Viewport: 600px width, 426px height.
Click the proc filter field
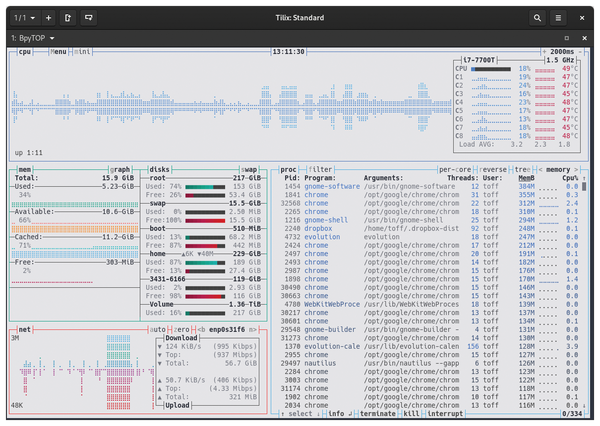pyautogui.click(x=320, y=170)
